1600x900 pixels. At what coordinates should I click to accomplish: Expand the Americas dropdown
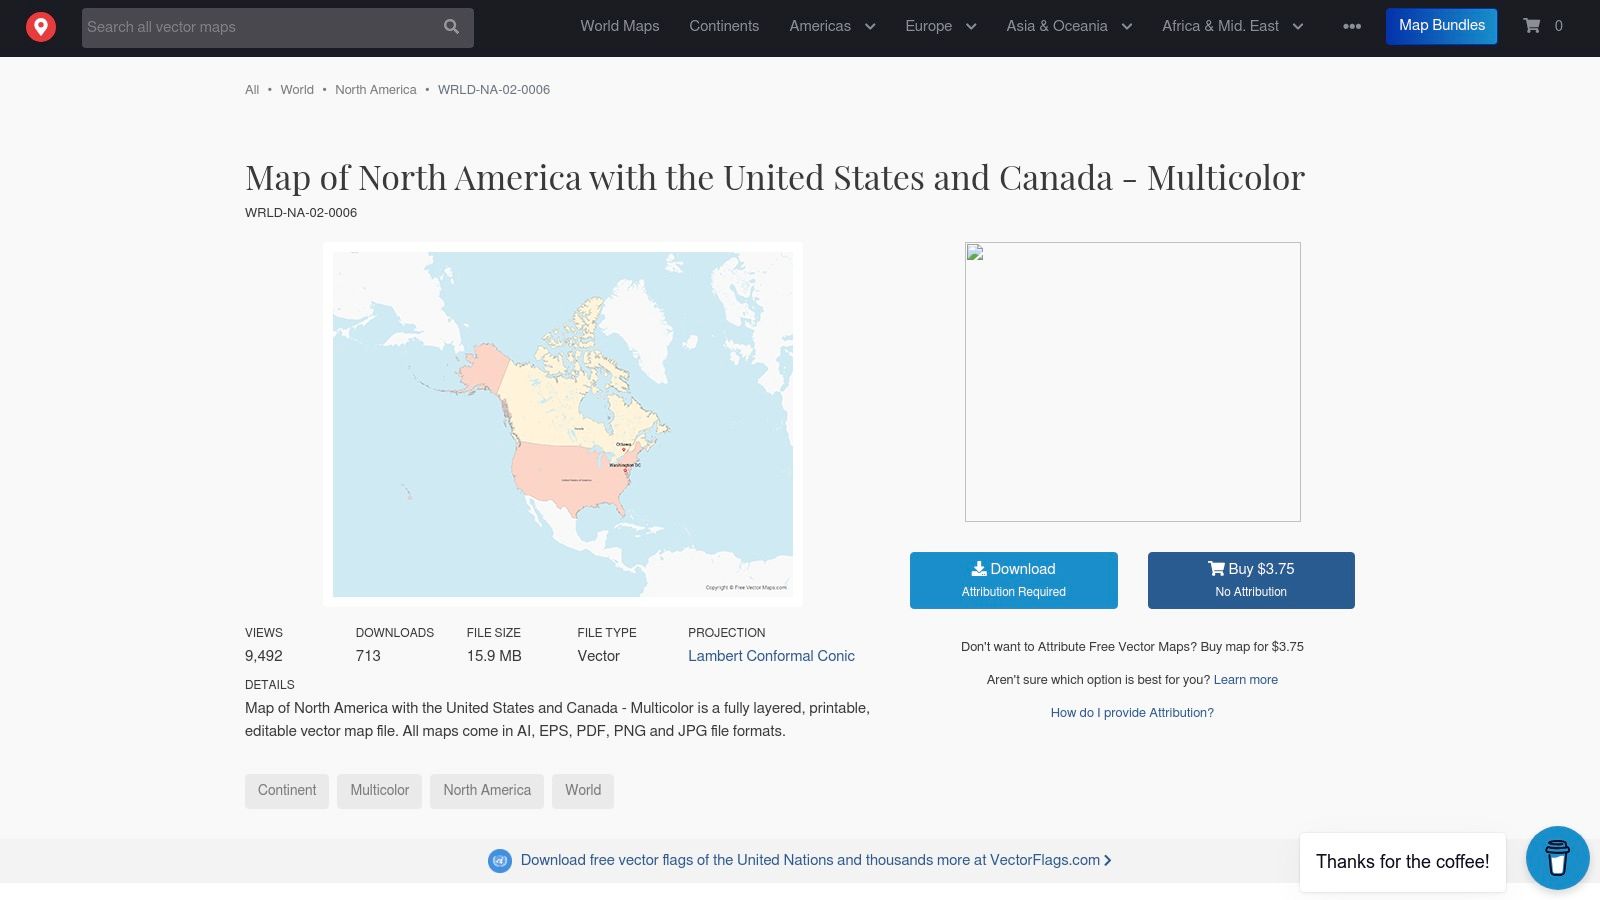click(x=832, y=26)
